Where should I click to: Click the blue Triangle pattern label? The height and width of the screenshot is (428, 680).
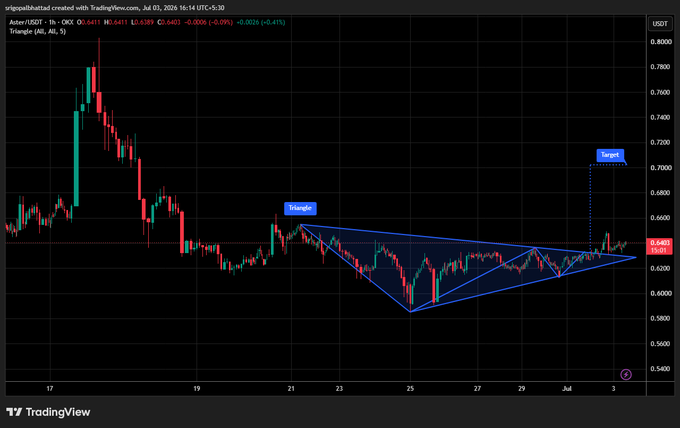coord(300,208)
